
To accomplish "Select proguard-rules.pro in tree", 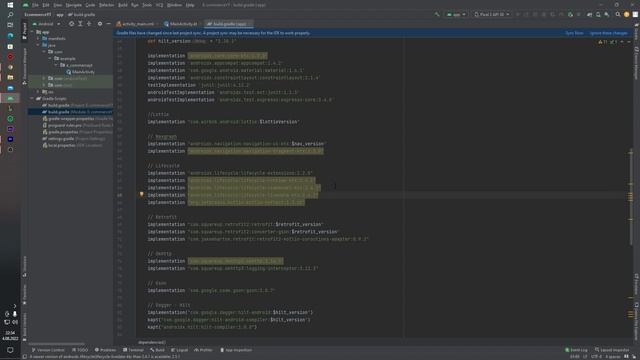I will (x=77, y=125).
